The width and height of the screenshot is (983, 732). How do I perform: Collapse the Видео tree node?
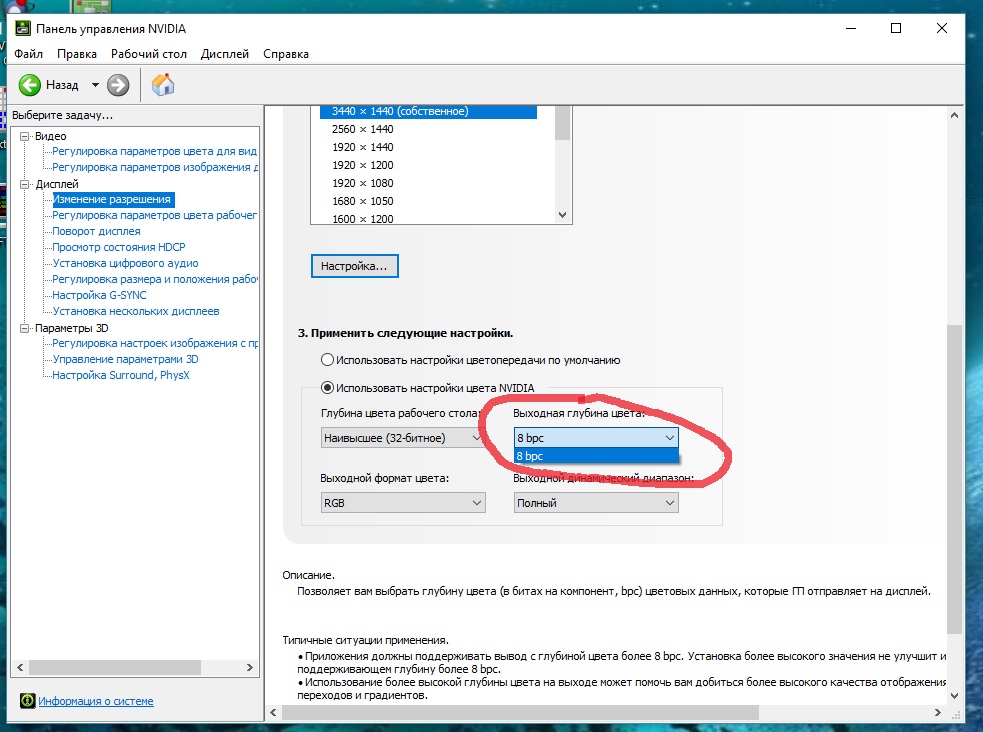(x=24, y=136)
